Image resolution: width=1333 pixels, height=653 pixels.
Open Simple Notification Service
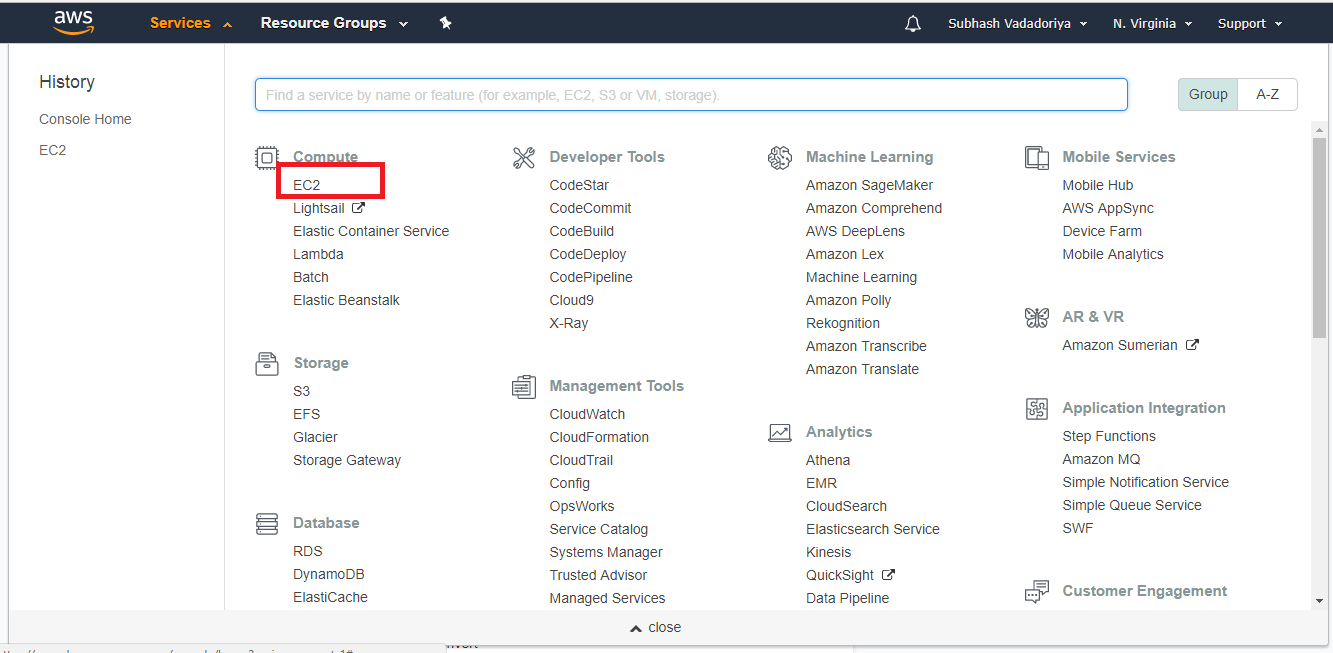tap(1146, 482)
